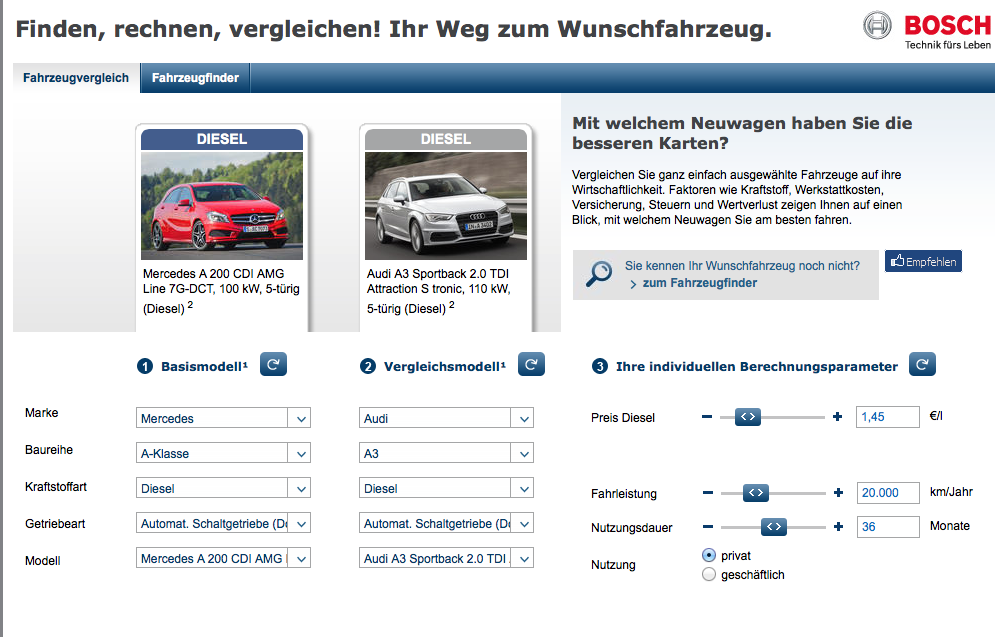Open the Baureihe dropdown showing A3
Viewport: 998px width, 637px height.
click(446, 453)
